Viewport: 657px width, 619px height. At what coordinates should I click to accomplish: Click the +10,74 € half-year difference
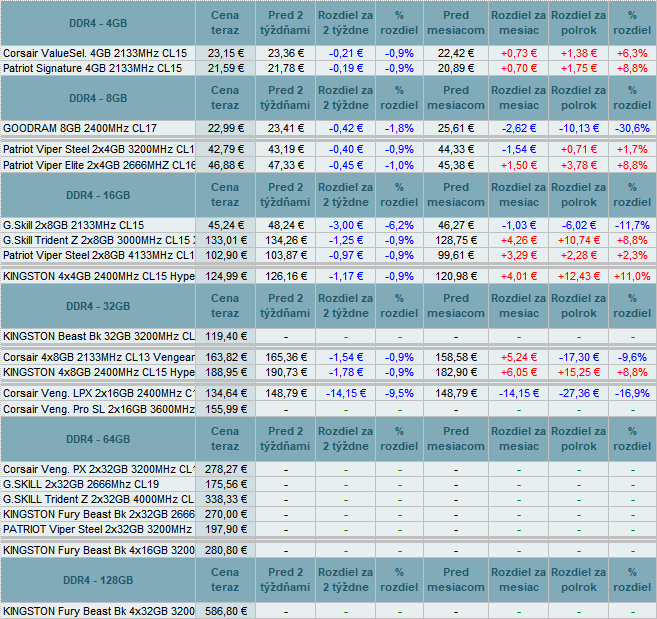[579, 240]
